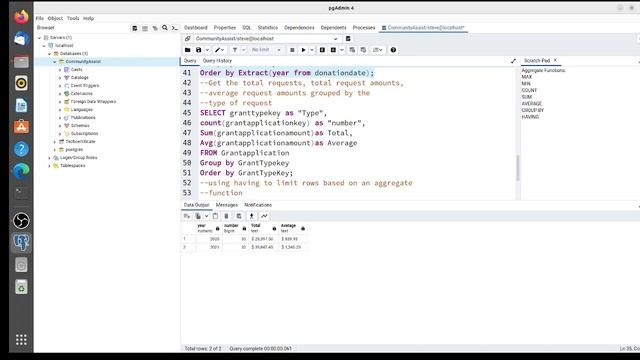Expand the Tablespaces node
The image size is (640, 360).
[50, 166]
